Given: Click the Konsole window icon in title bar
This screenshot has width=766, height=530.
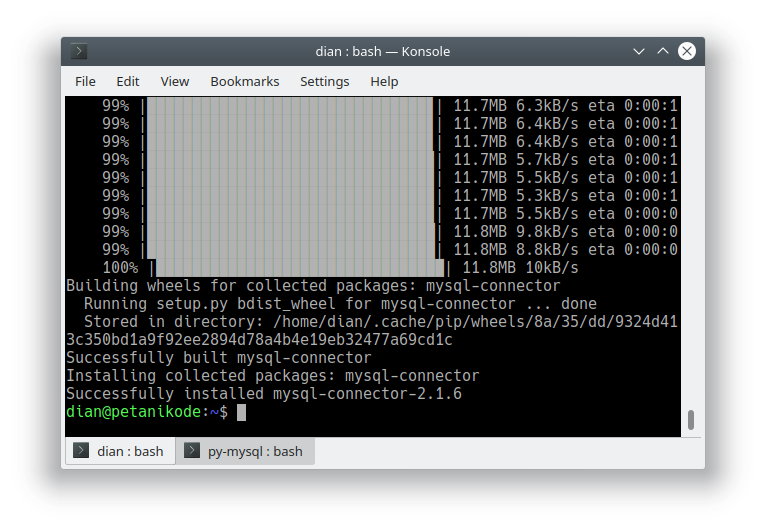Looking at the screenshot, I should [80, 52].
